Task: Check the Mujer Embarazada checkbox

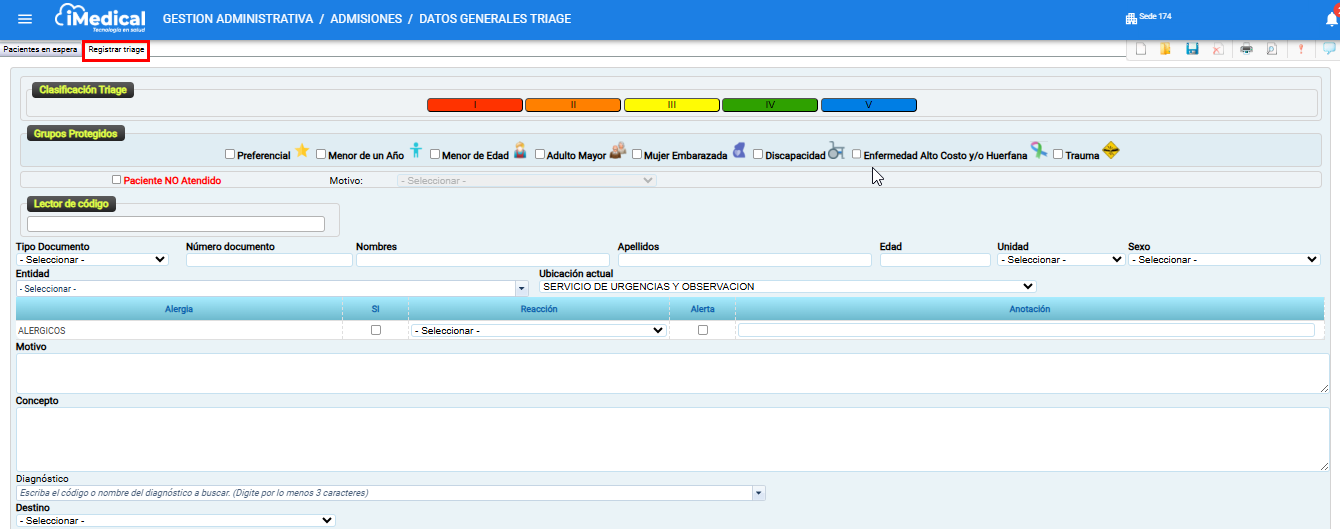Action: pos(637,155)
